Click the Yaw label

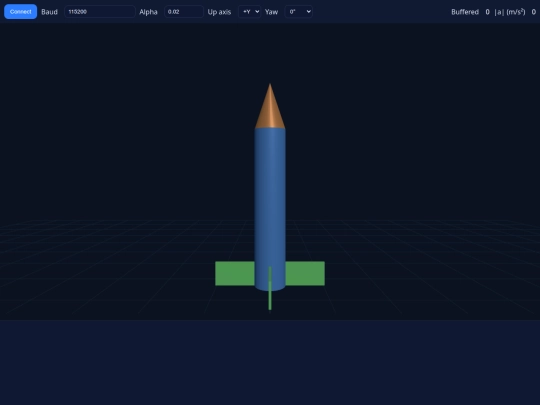pos(271,12)
